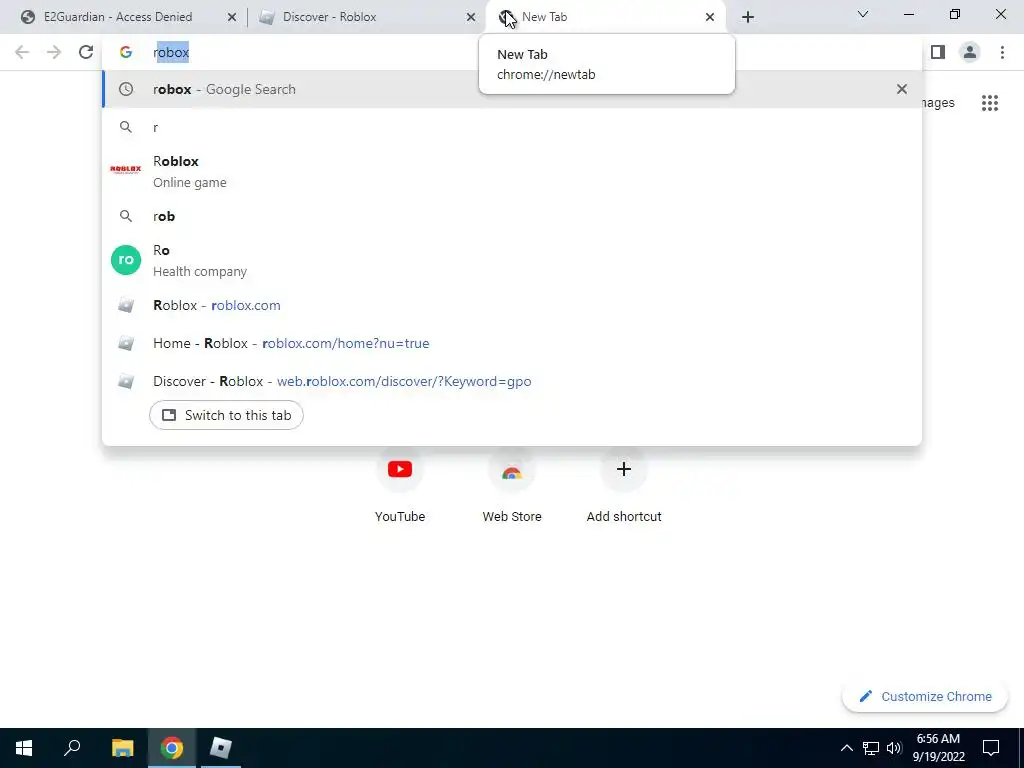Open the Windows Start menu

[x=24, y=748]
